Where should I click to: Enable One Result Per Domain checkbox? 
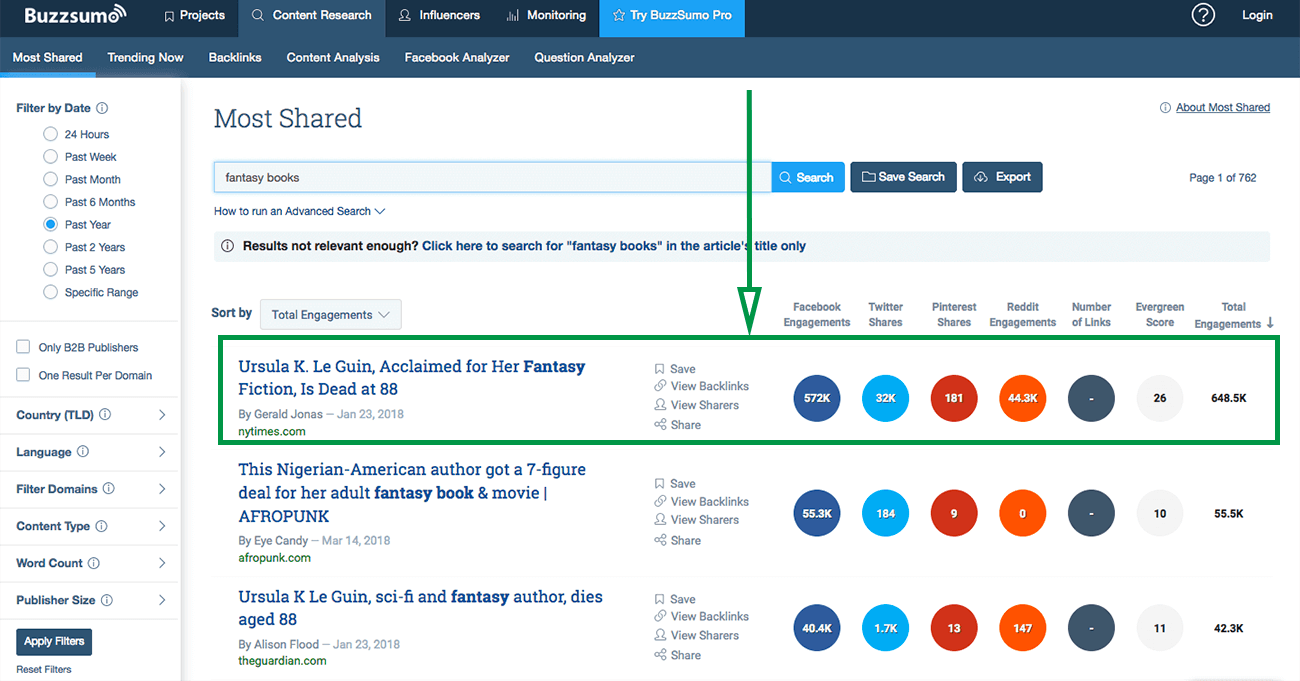23,375
